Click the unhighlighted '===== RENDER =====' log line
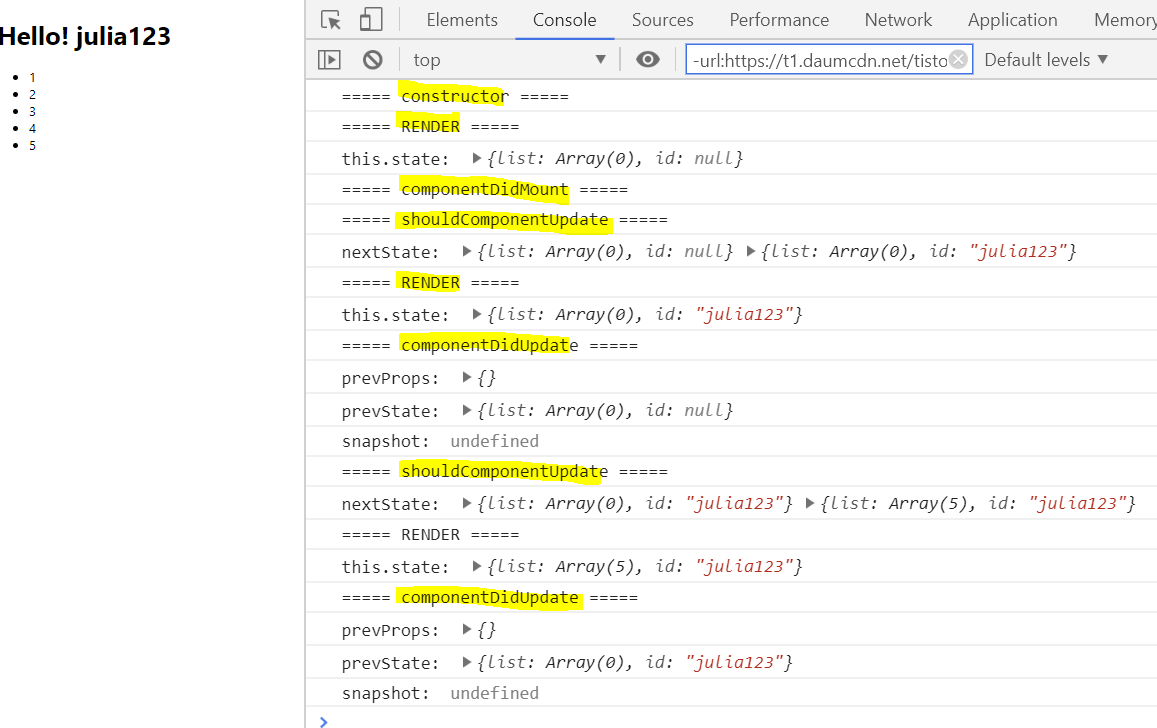1157x728 pixels. click(x=430, y=534)
